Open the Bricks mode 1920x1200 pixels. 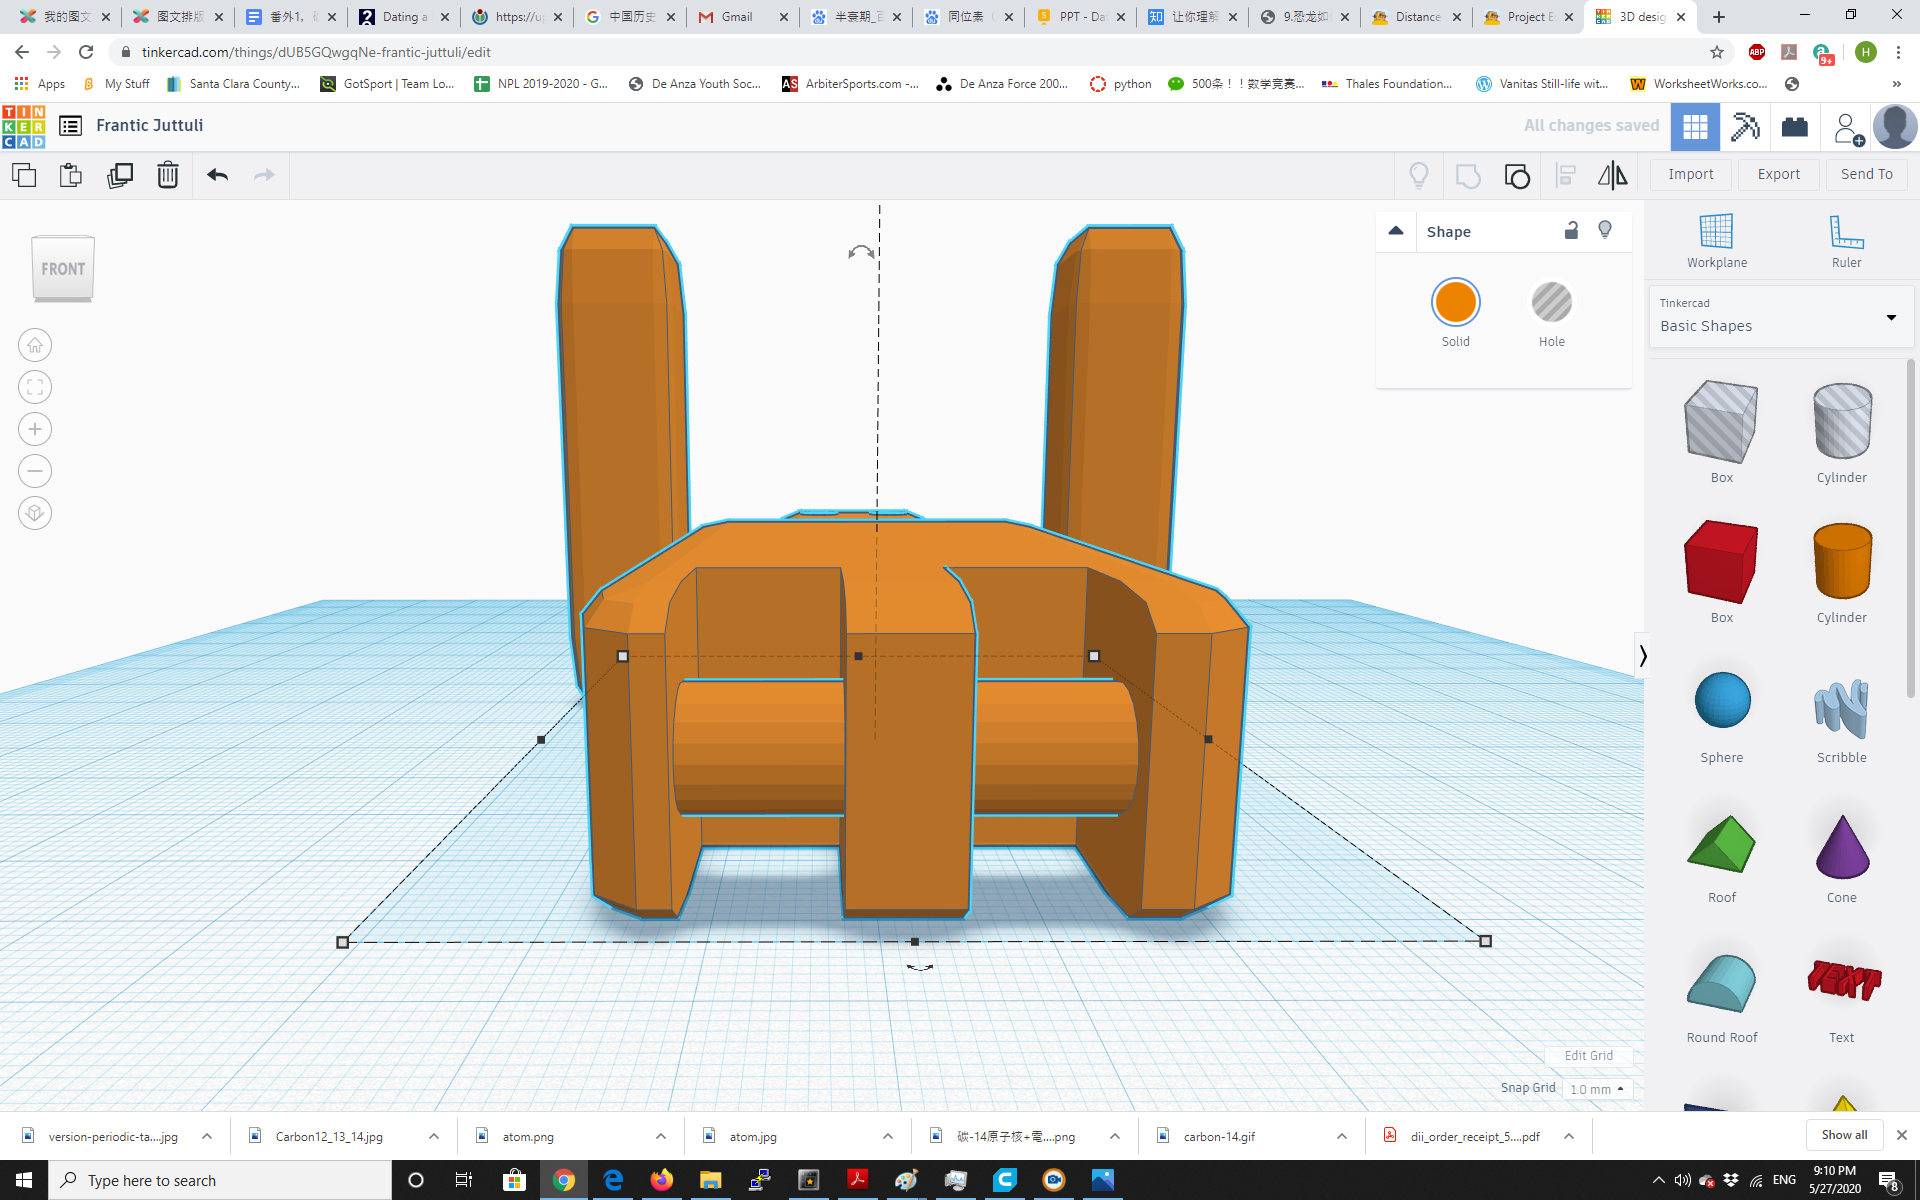[1795, 127]
